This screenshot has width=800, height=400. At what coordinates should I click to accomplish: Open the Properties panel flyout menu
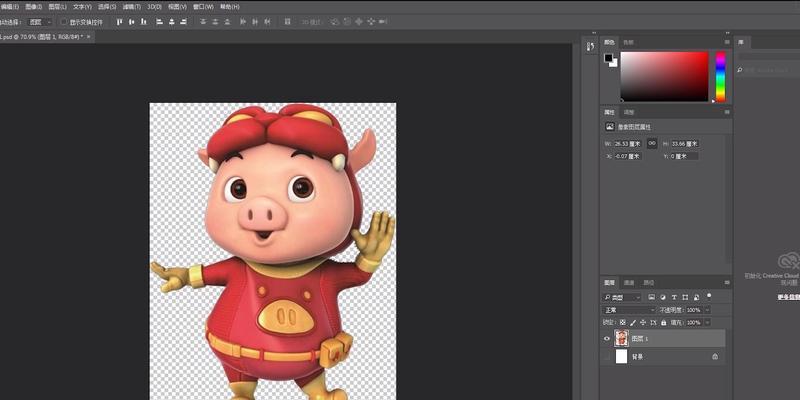tap(727, 112)
